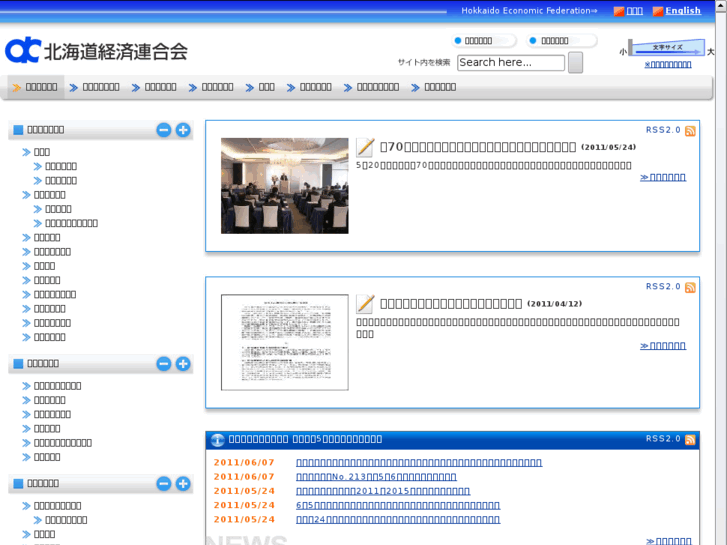The width and height of the screenshot is (727, 545).
Task: Click the pencil icon of the 2011/04/12 article
Action: point(365,303)
